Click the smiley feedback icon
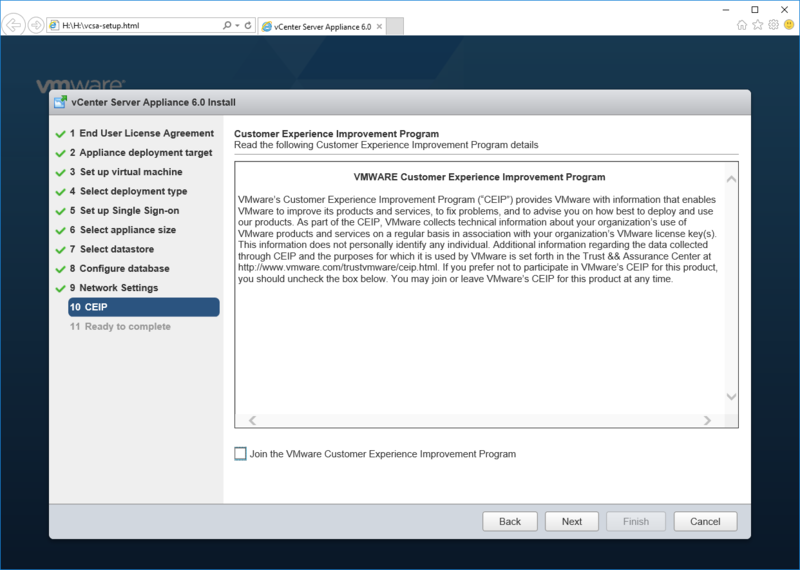800x570 pixels. (x=789, y=24)
